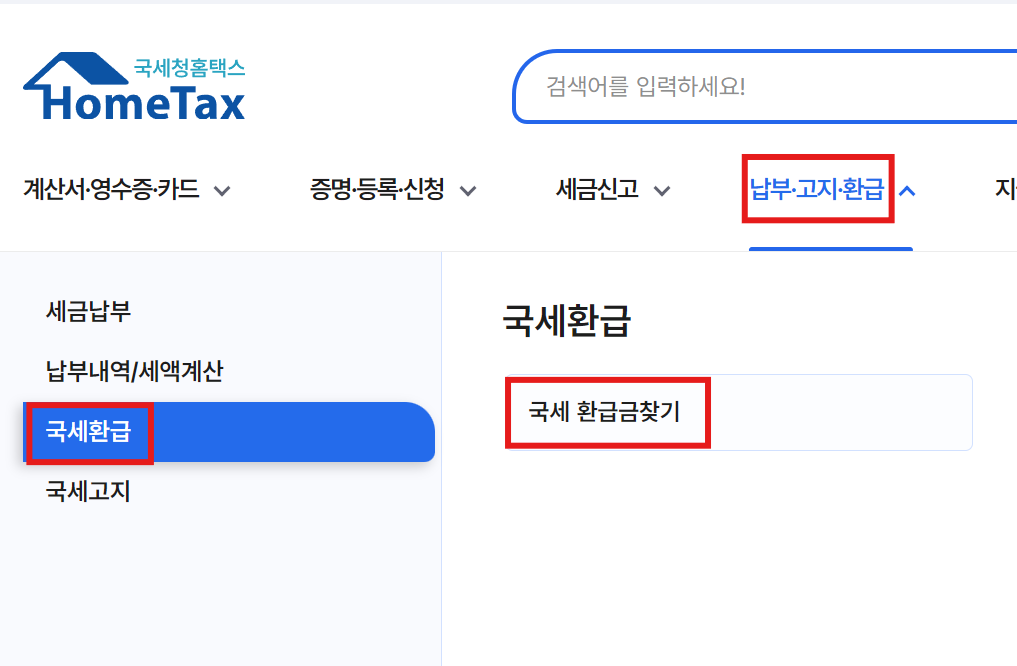Open the 증명·등록·신청 menu
1017x666 pixels.
[x=376, y=189]
